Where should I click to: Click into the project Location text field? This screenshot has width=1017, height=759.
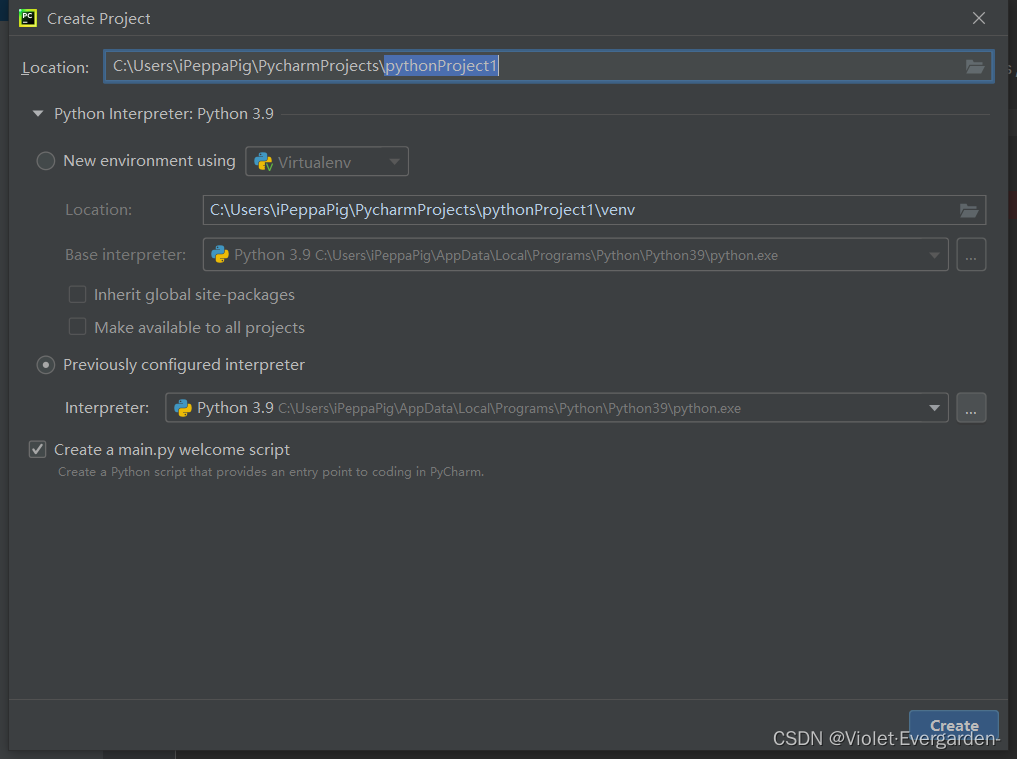pos(548,66)
